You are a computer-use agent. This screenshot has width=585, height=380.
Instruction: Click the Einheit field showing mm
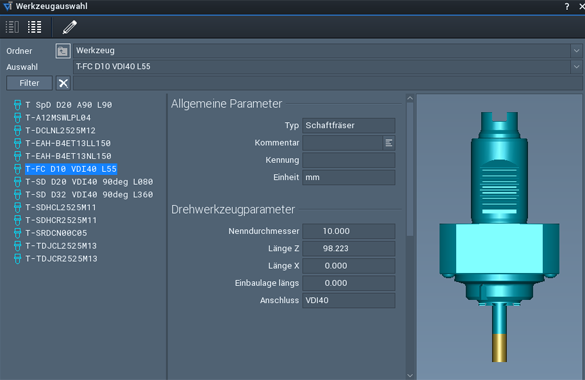tap(348, 178)
